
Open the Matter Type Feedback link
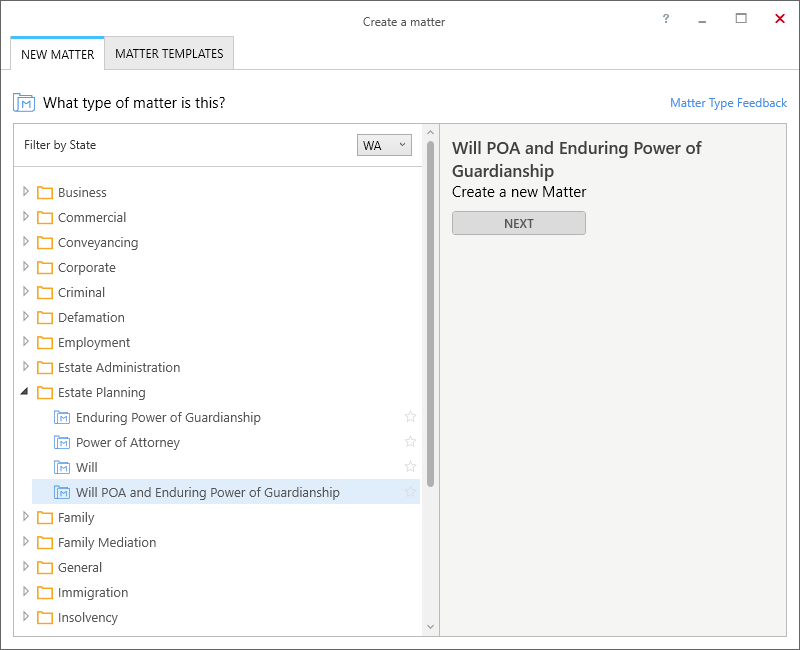point(728,103)
